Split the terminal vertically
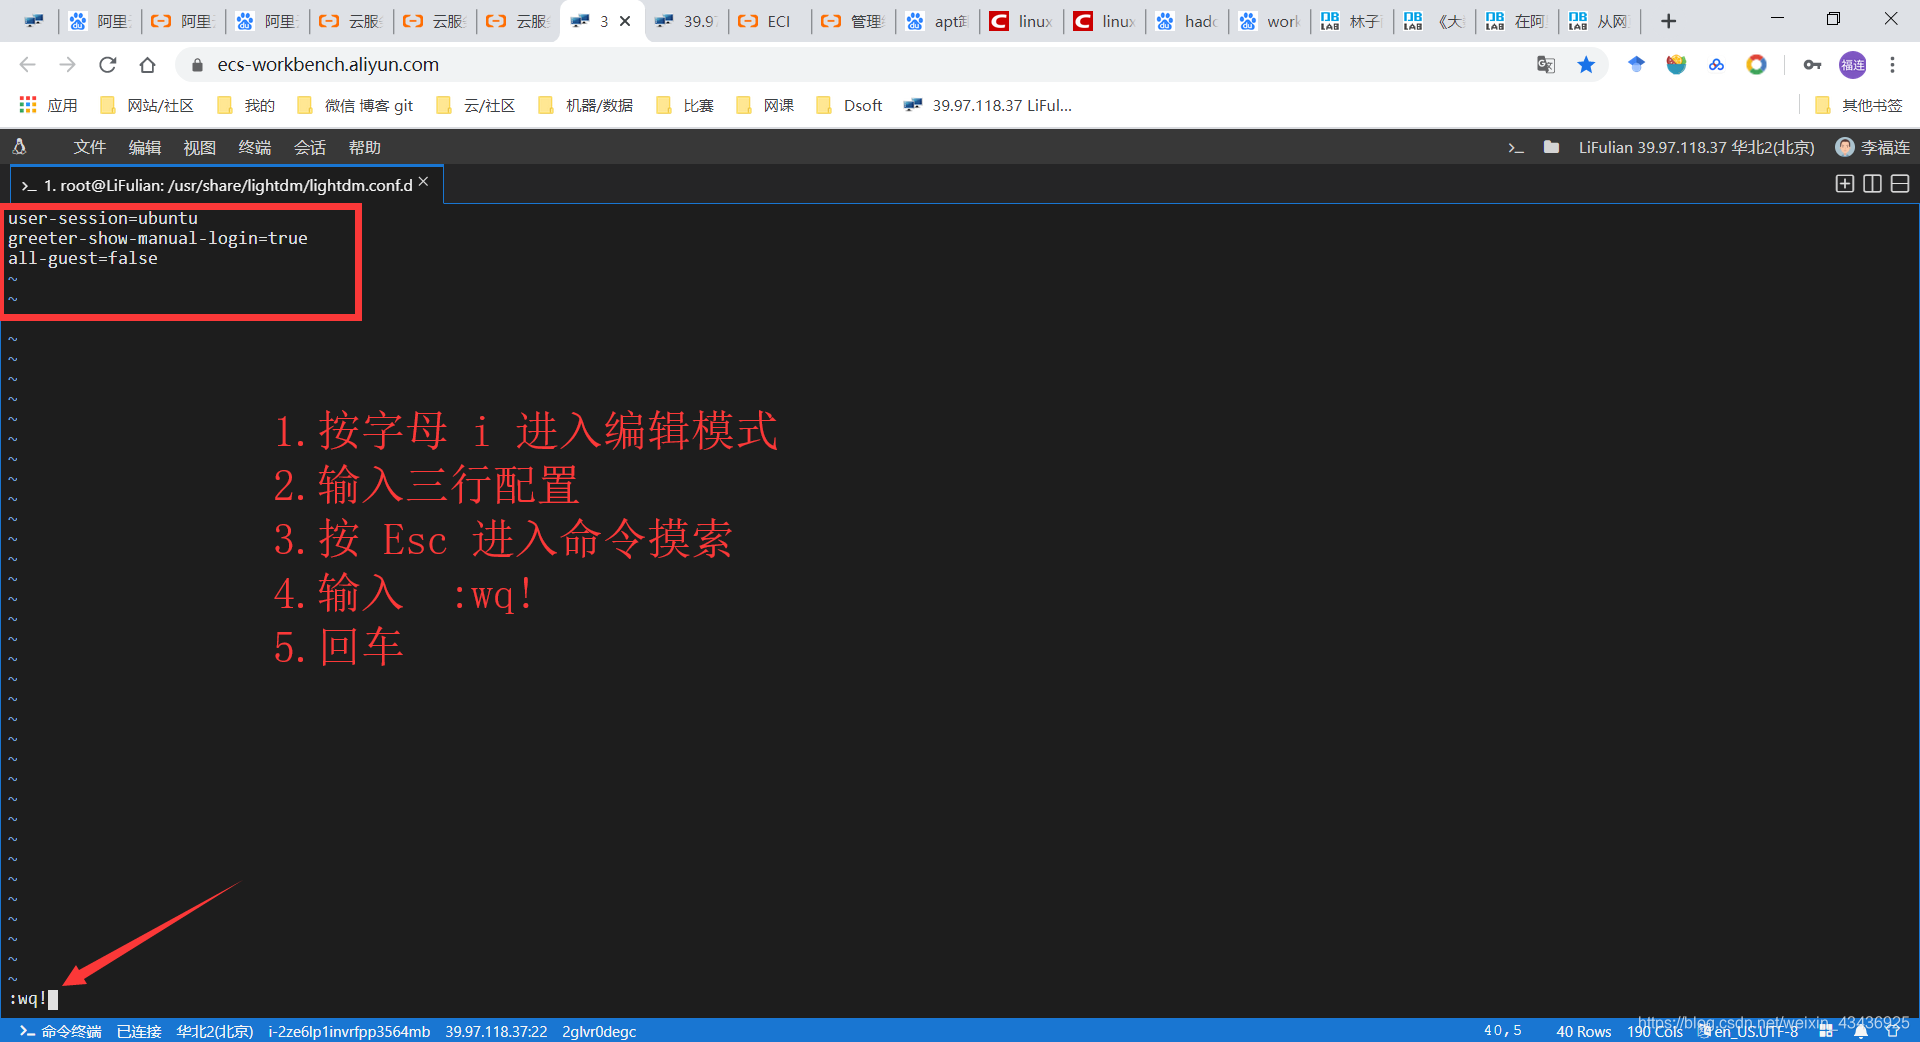 (1872, 184)
